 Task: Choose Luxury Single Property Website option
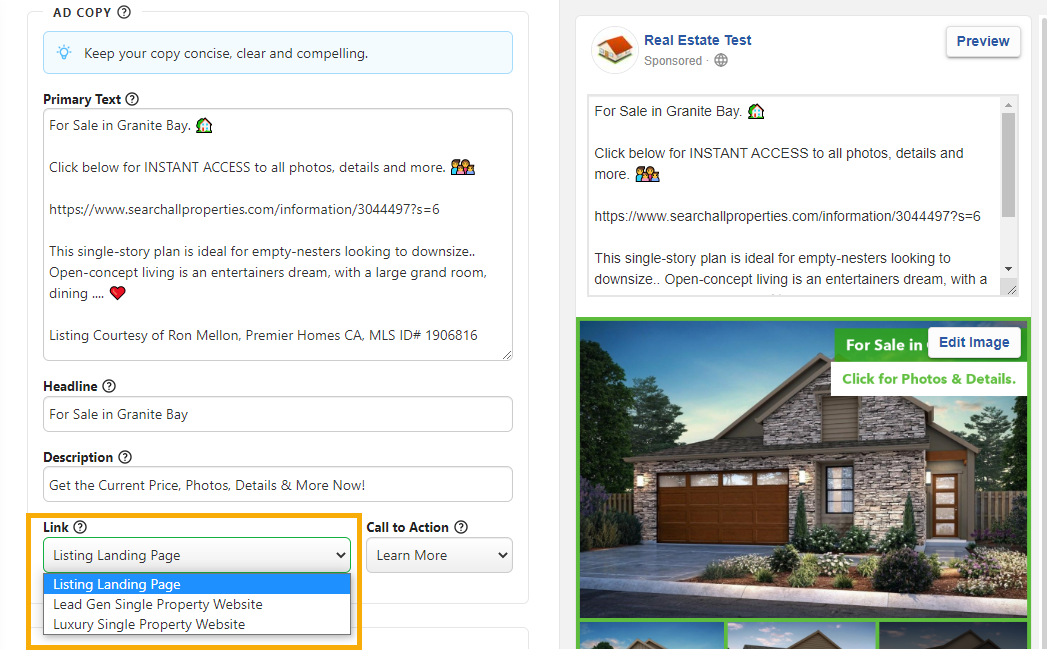coord(149,624)
